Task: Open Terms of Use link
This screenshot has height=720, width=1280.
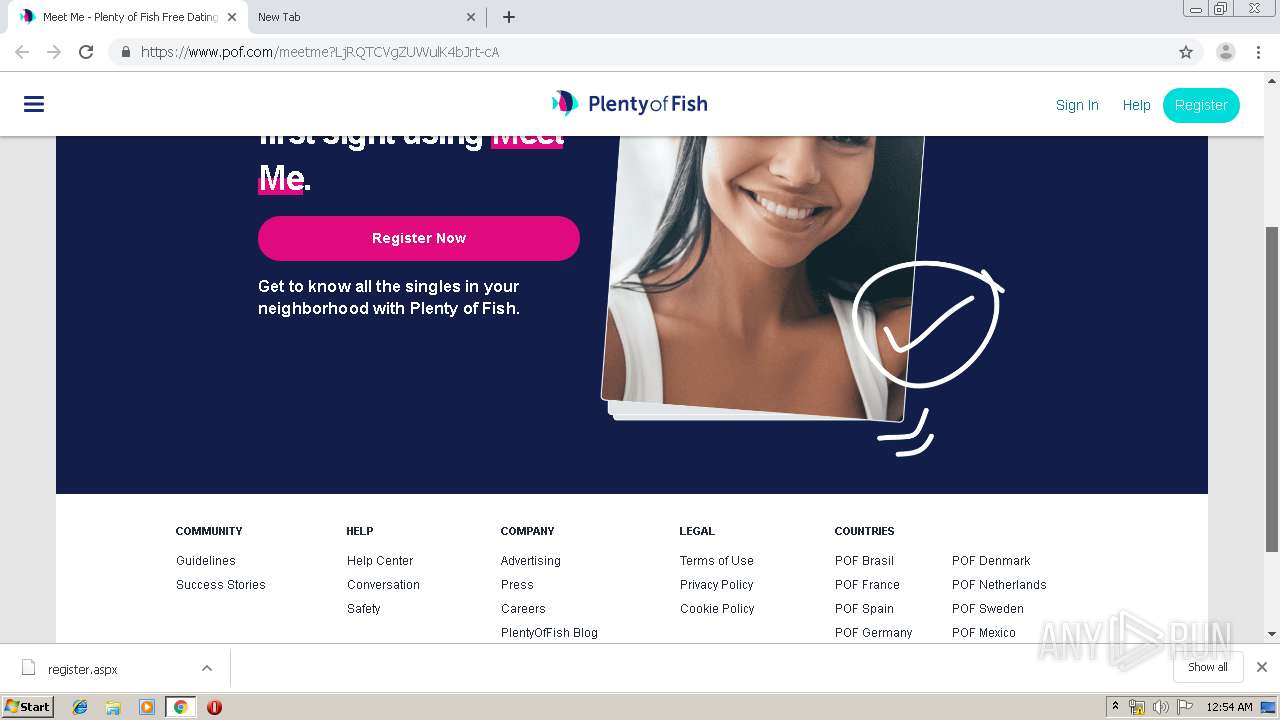Action: (x=717, y=561)
